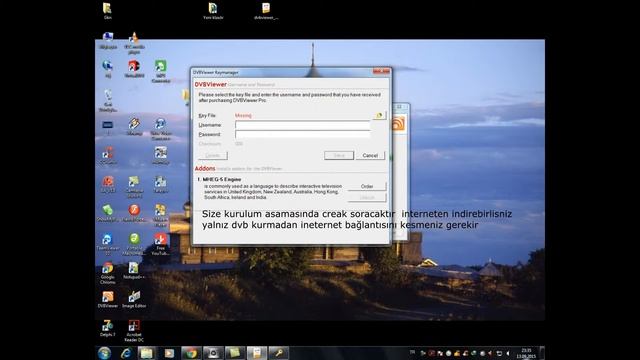Order the MHEG-5 Engine addon
Image resolution: width=640 pixels, height=360 pixels.
tap(367, 187)
